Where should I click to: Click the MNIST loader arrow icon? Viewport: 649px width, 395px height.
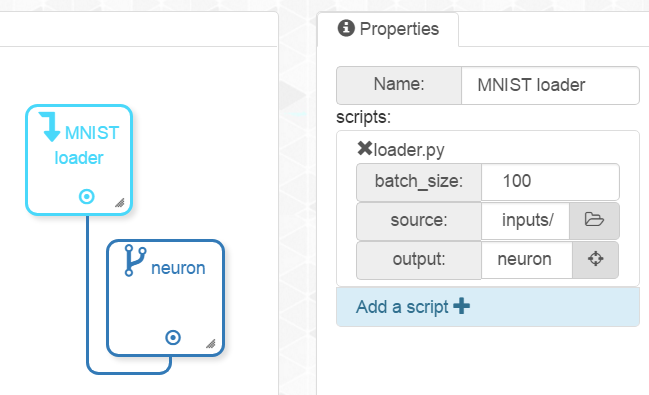tap(50, 127)
